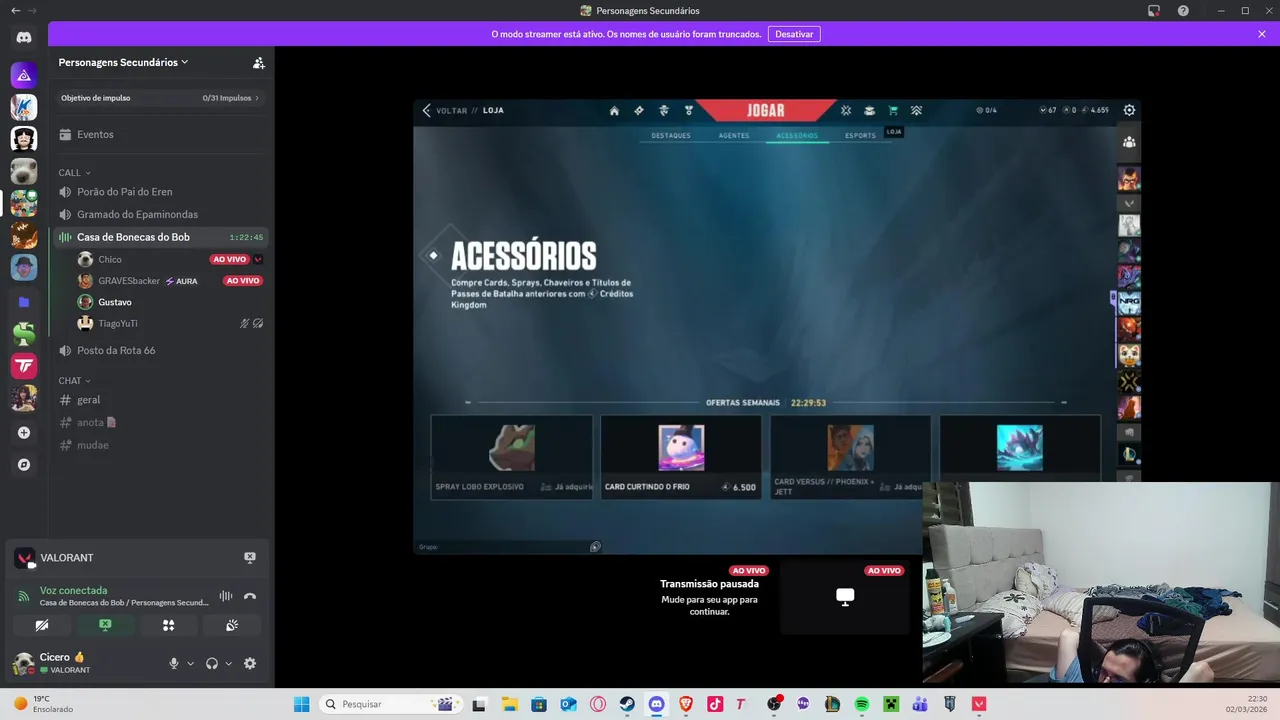Viewport: 1280px width, 720px height.
Task: Add a server with the plus icon
Action: coord(24,433)
